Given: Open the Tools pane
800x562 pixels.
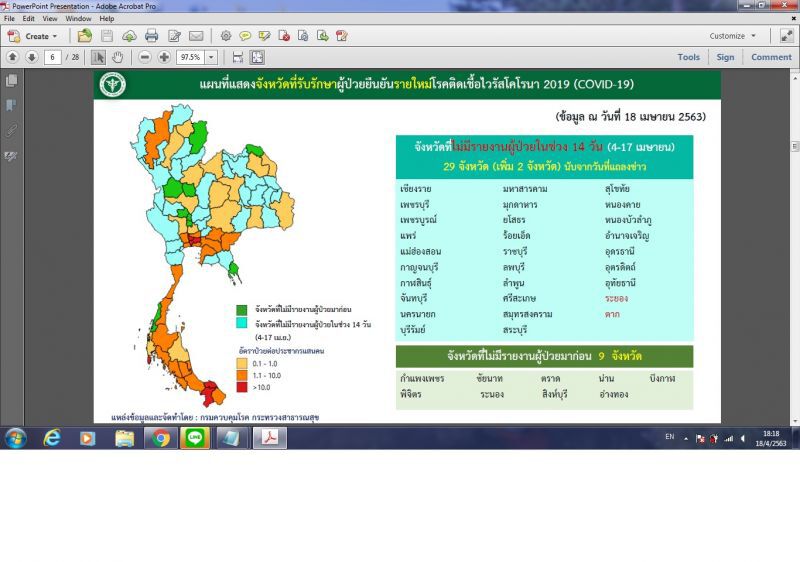Looking at the screenshot, I should (x=688, y=57).
